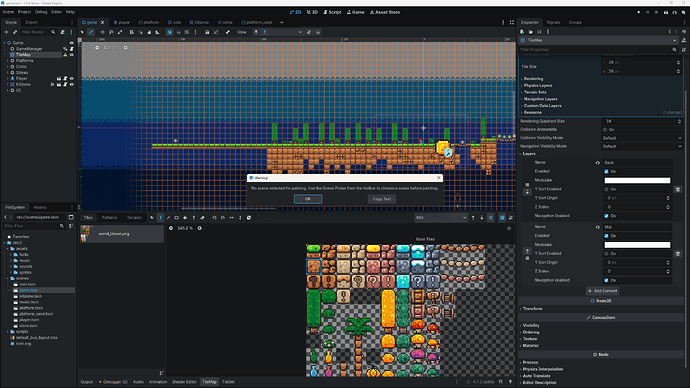Open the Terrains tab in TileMap panel
The width and height of the screenshot is (690, 388).
click(134, 217)
